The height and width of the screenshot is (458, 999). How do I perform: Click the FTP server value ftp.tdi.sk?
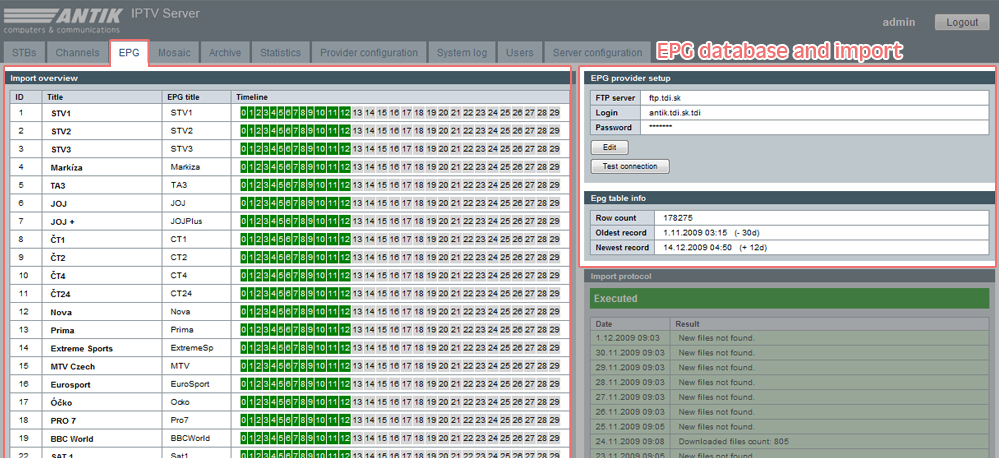pos(665,98)
